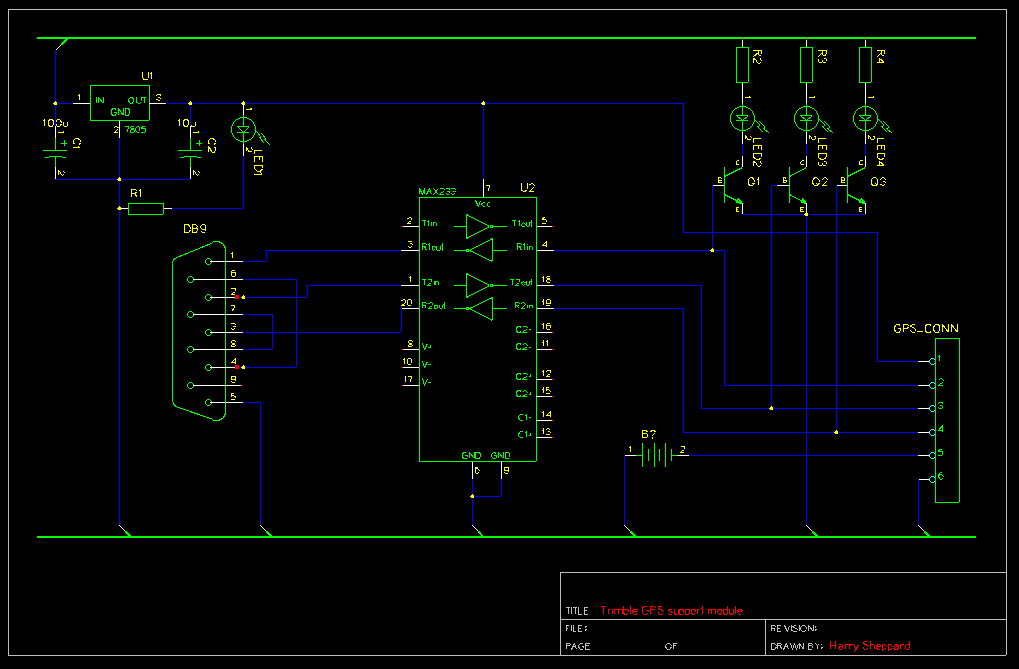This screenshot has height=669, width=1019.
Task: Click the R1in pin label
Action: tap(524, 247)
